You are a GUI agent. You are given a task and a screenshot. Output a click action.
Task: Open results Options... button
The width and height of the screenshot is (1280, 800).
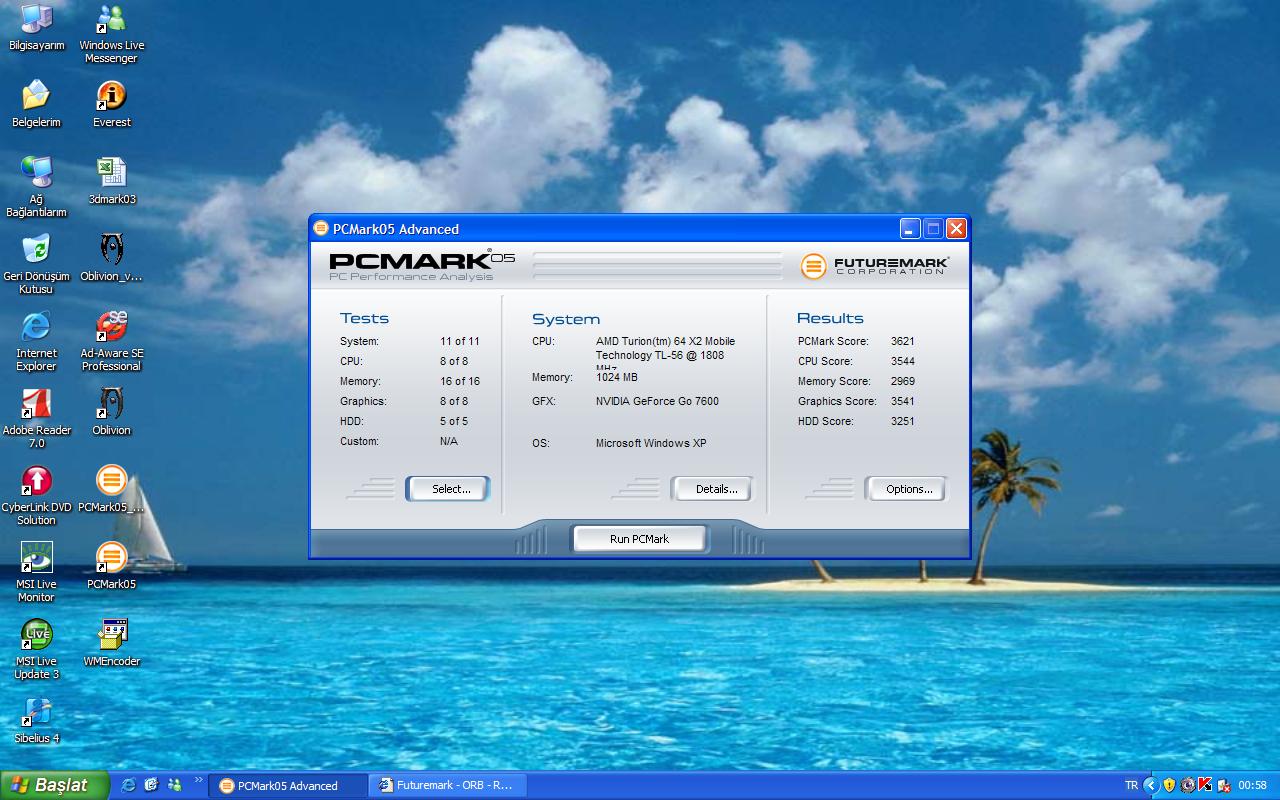[906, 489]
